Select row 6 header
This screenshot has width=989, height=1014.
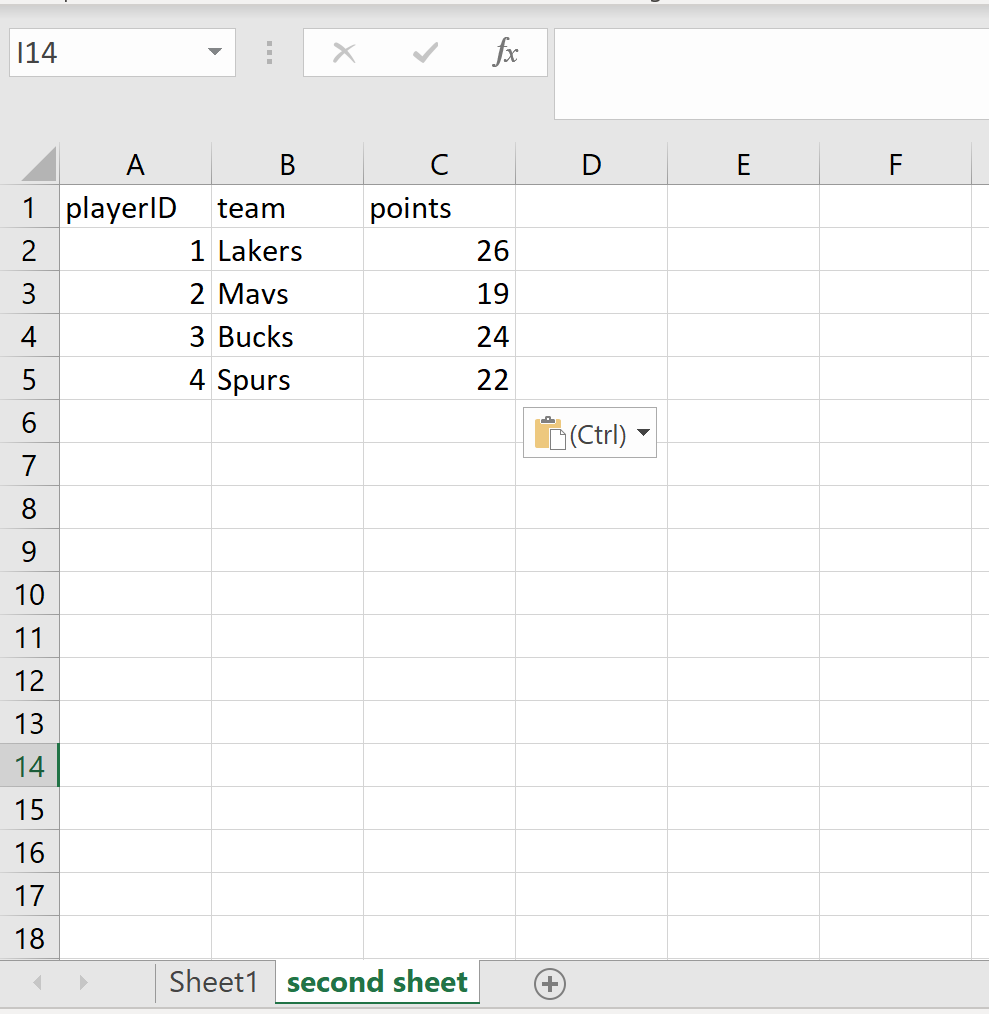pyautogui.click(x=29, y=422)
